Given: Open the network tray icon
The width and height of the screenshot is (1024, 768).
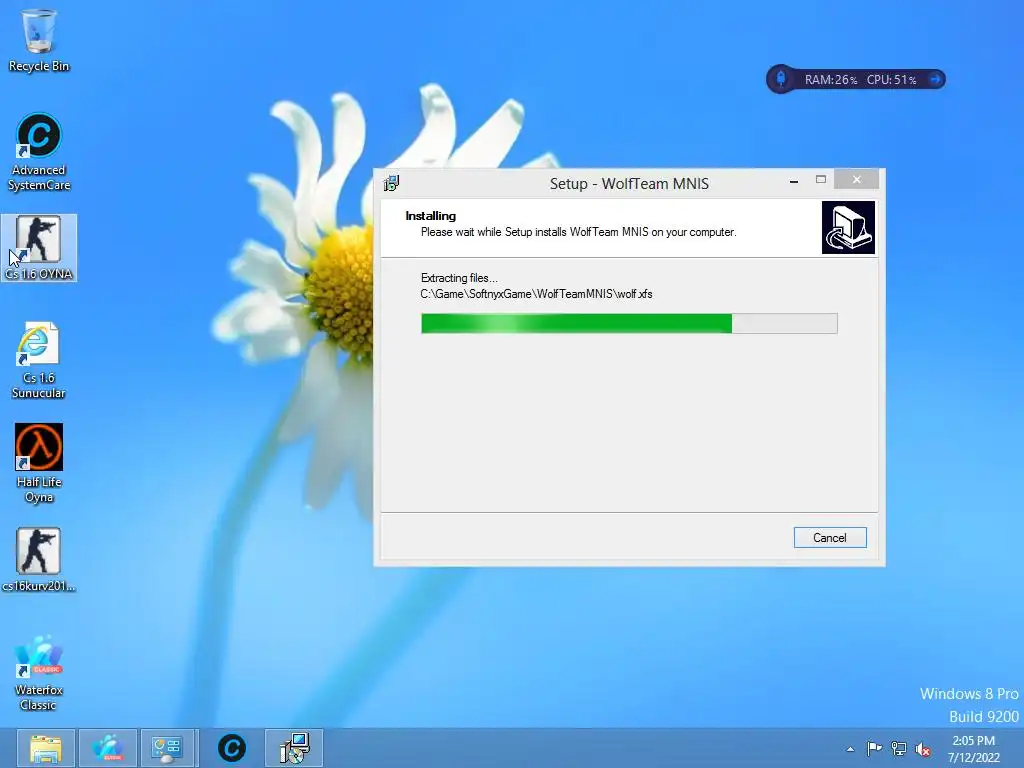Looking at the screenshot, I should tap(899, 749).
